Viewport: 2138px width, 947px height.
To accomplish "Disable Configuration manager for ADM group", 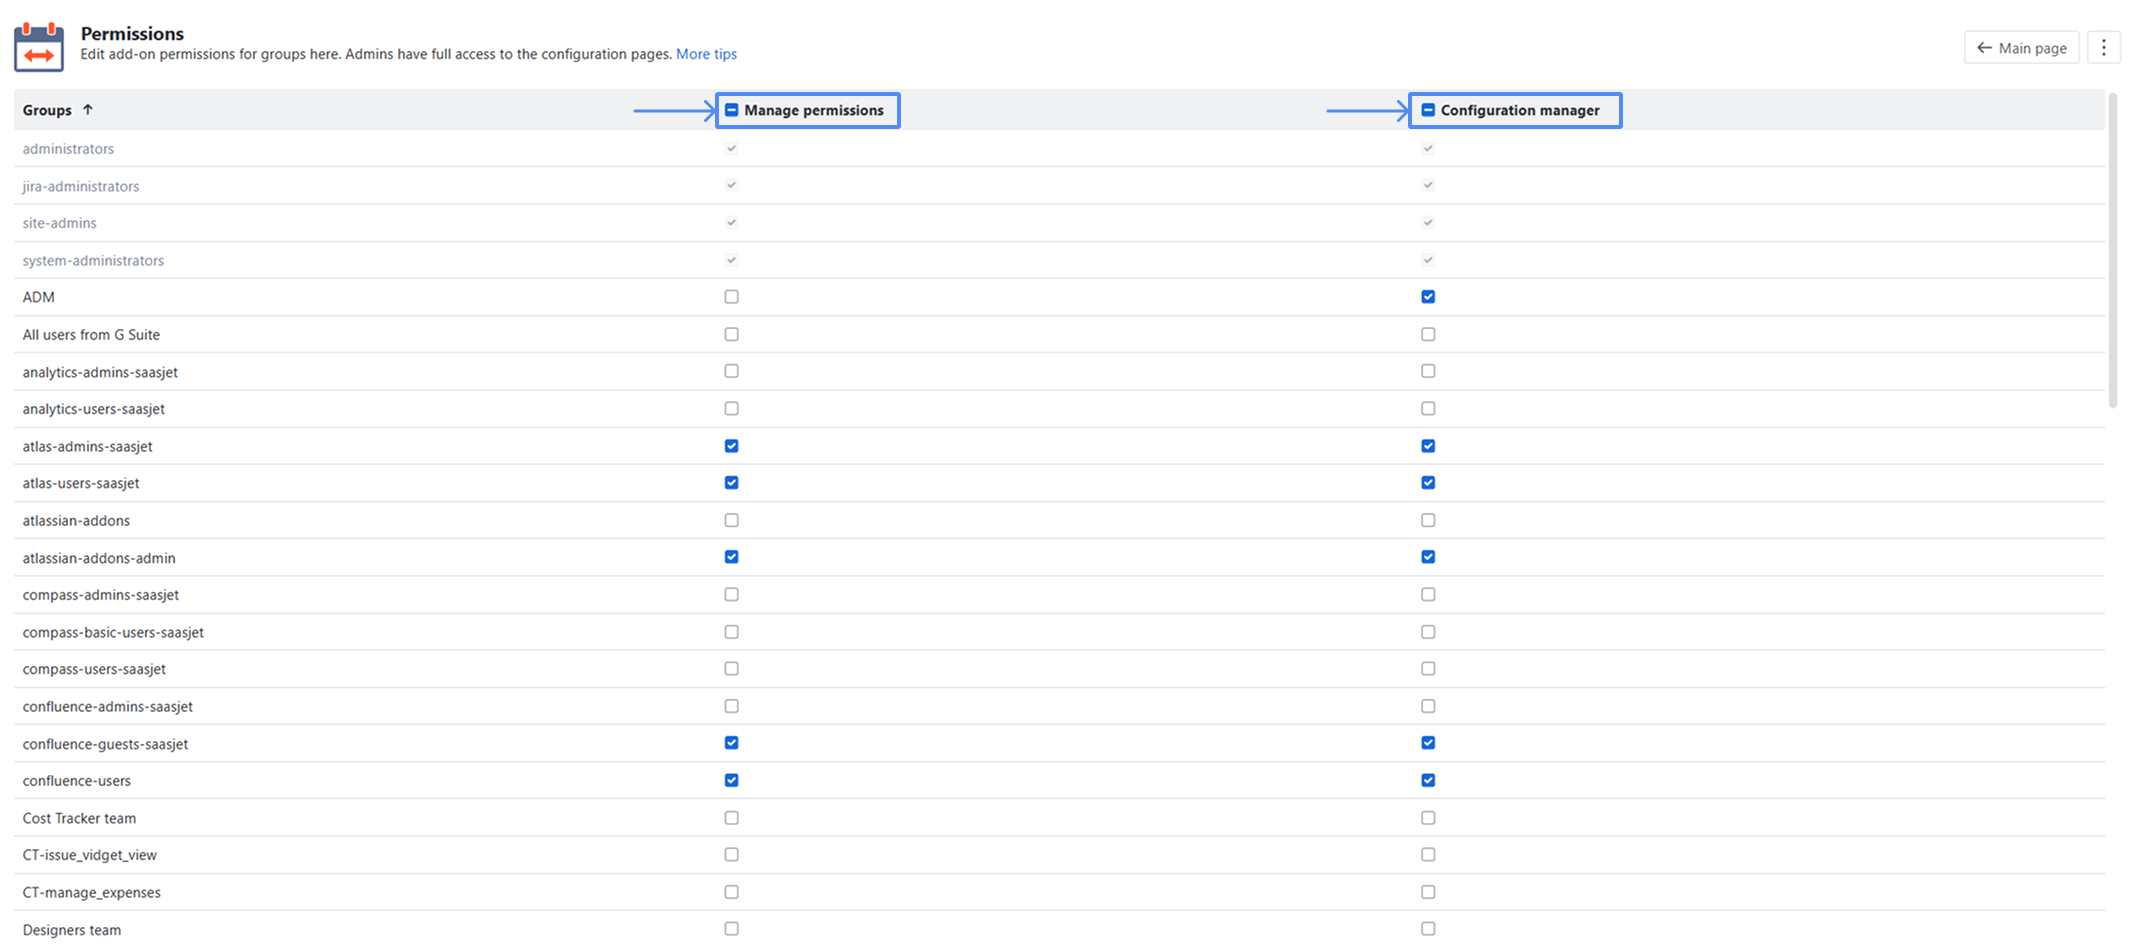I will coord(1428,297).
